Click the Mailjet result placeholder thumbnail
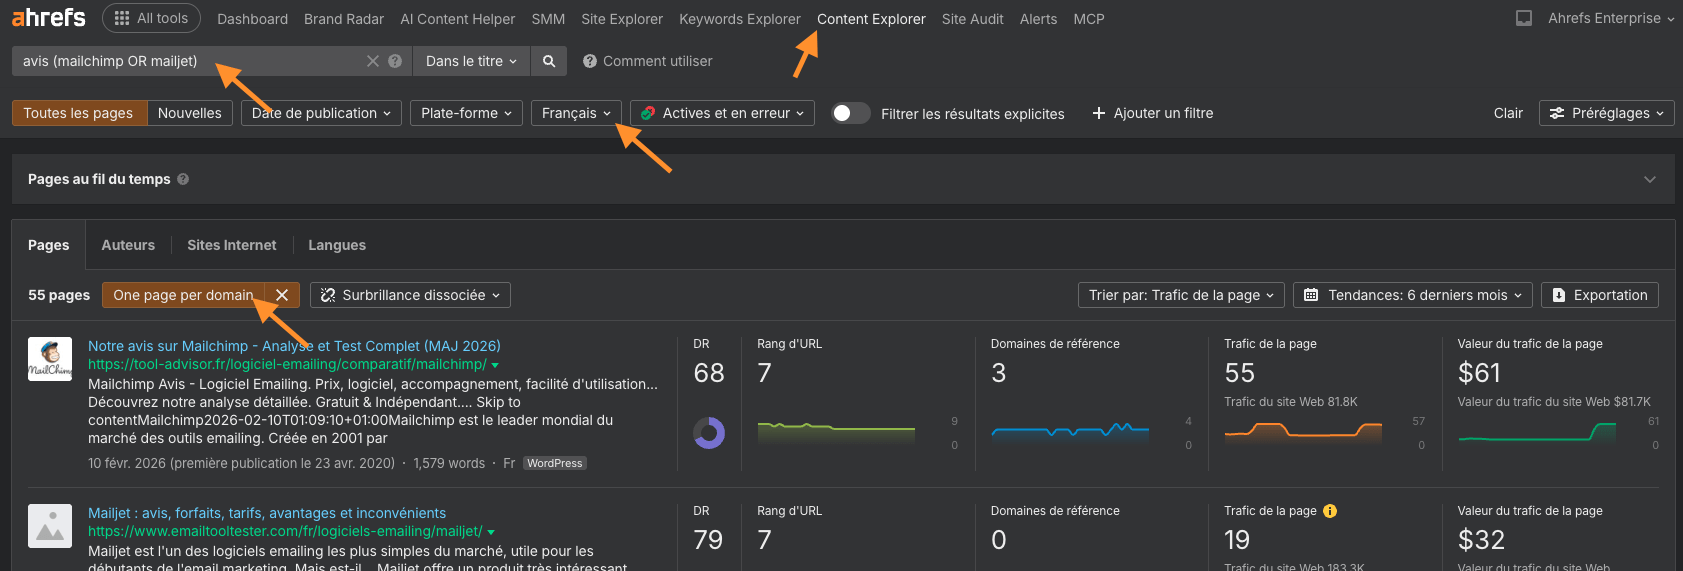Viewport: 1683px width, 571px height. tap(50, 526)
